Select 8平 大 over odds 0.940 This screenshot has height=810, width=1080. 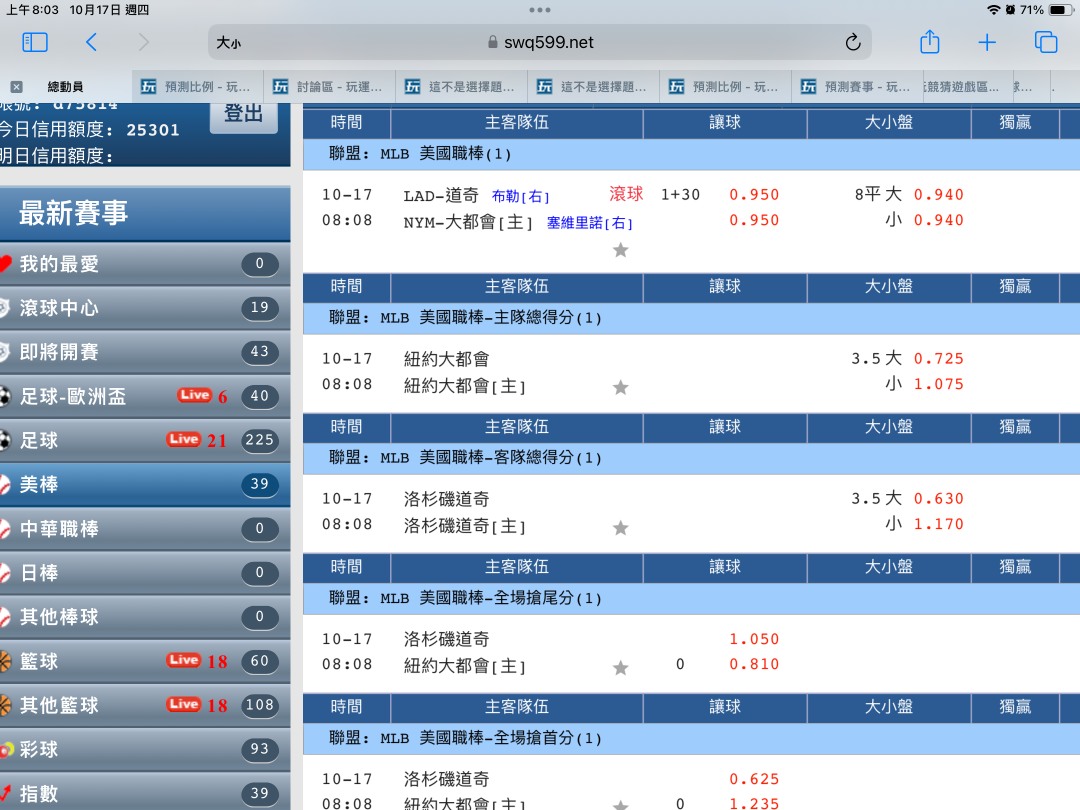coord(939,195)
